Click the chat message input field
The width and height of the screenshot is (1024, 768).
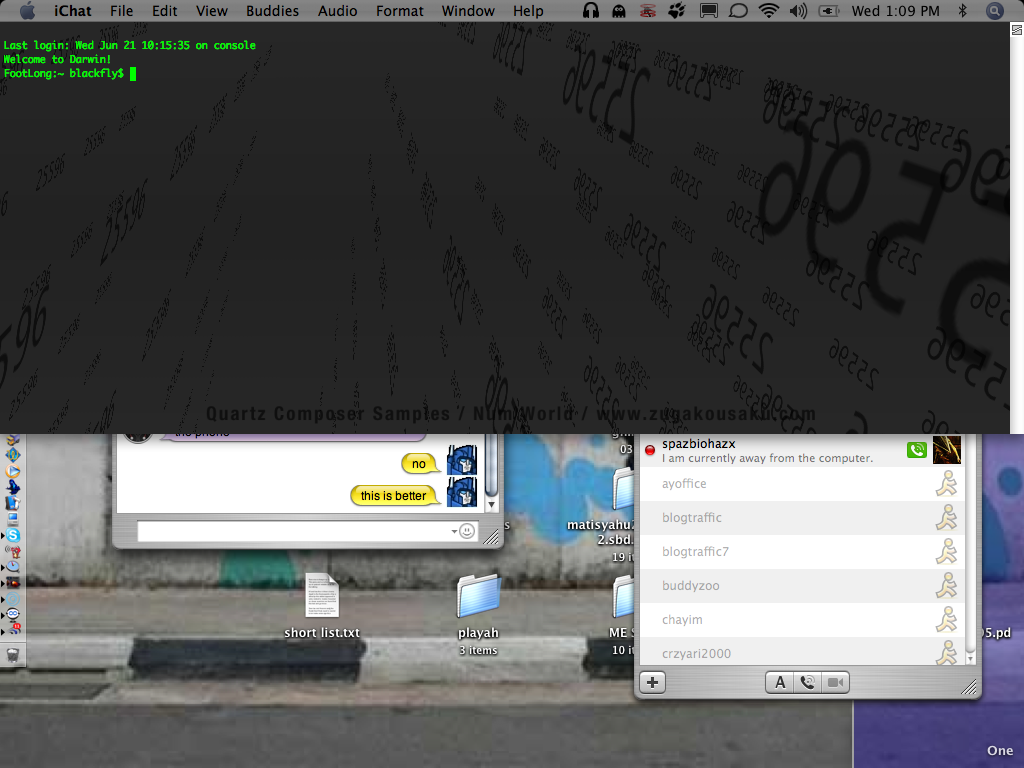click(x=295, y=531)
